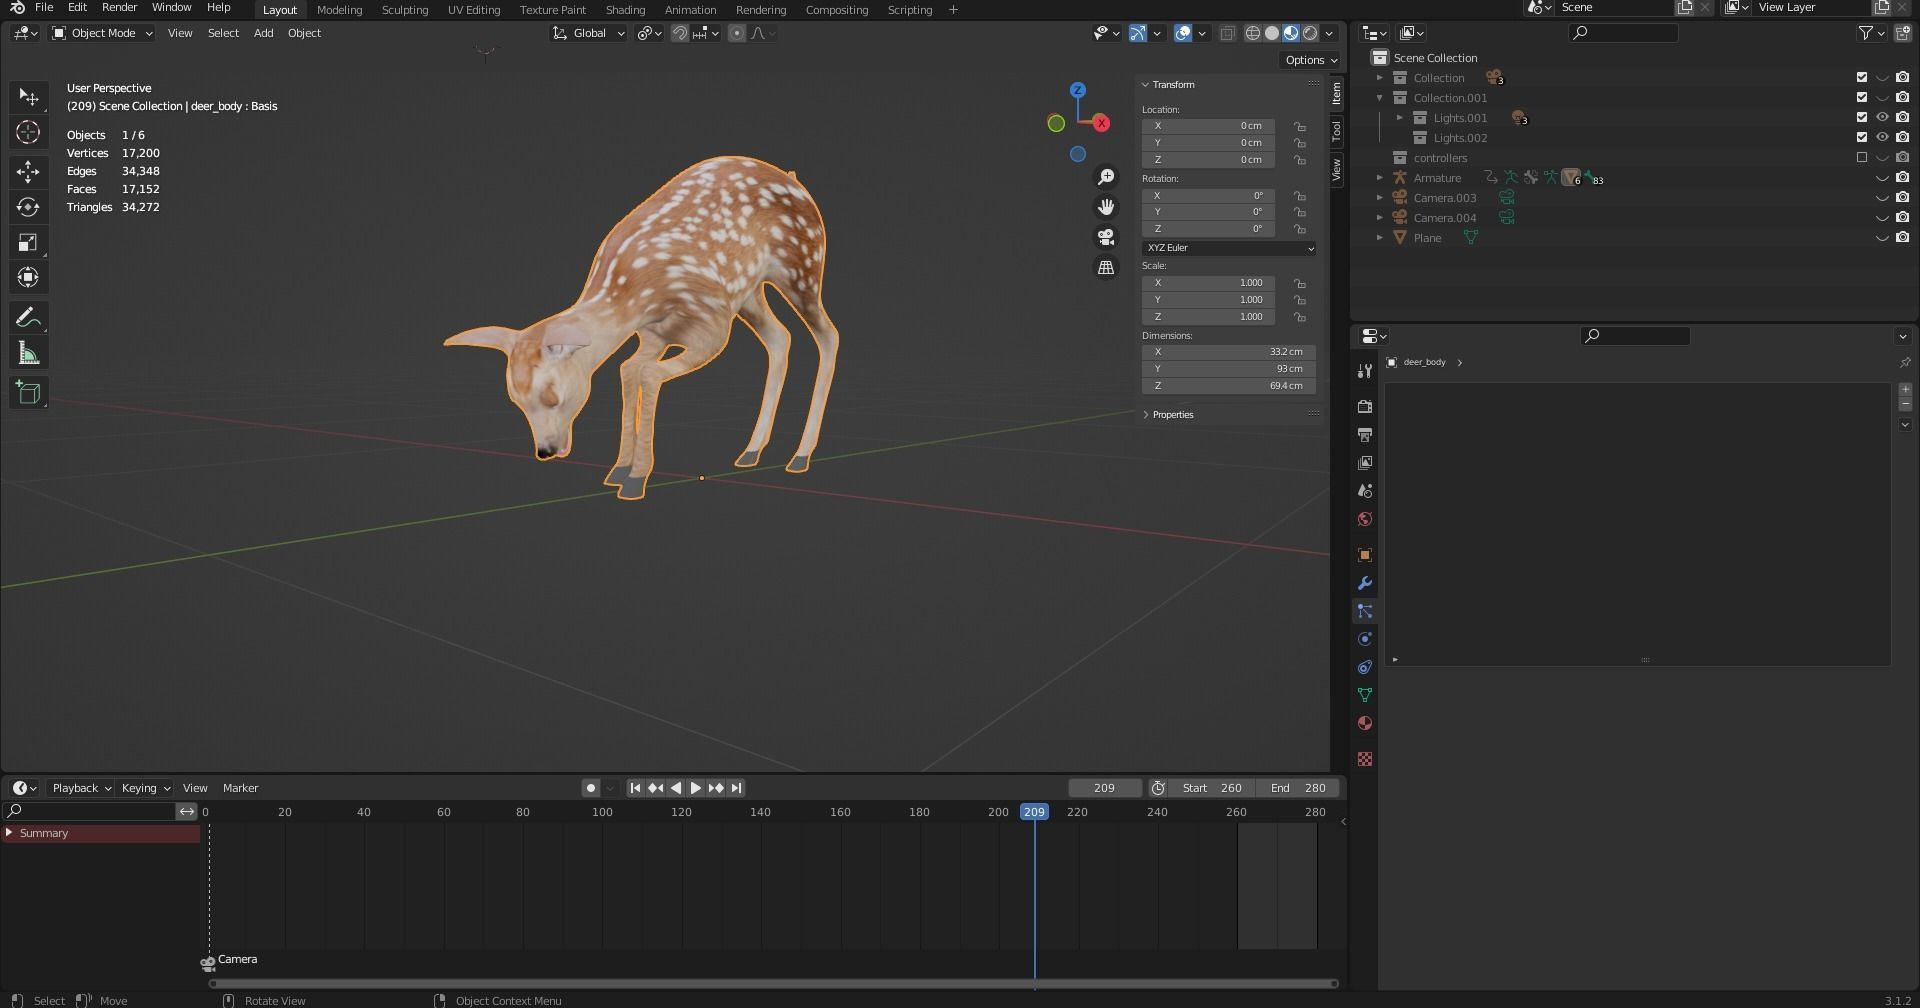Click the current frame 209 field
The image size is (1920, 1008).
point(1104,788)
